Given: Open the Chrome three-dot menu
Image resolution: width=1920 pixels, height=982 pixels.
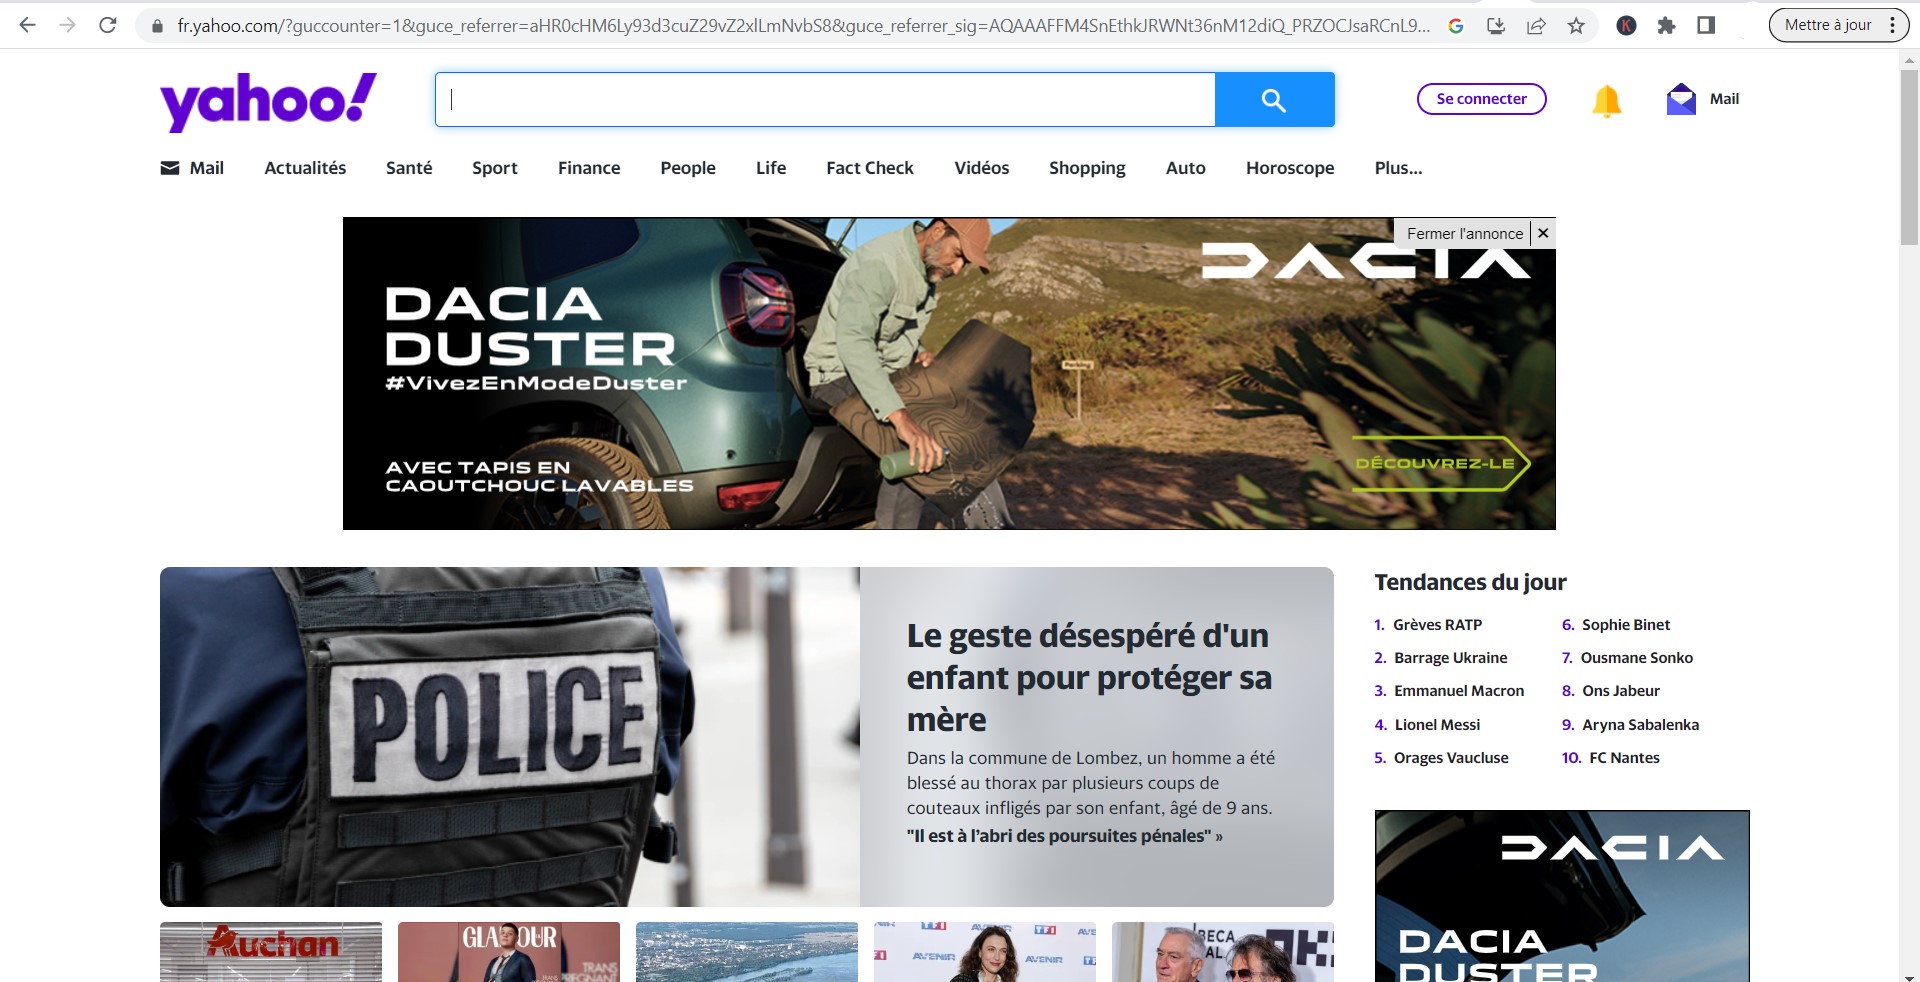Looking at the screenshot, I should click(x=1892, y=26).
